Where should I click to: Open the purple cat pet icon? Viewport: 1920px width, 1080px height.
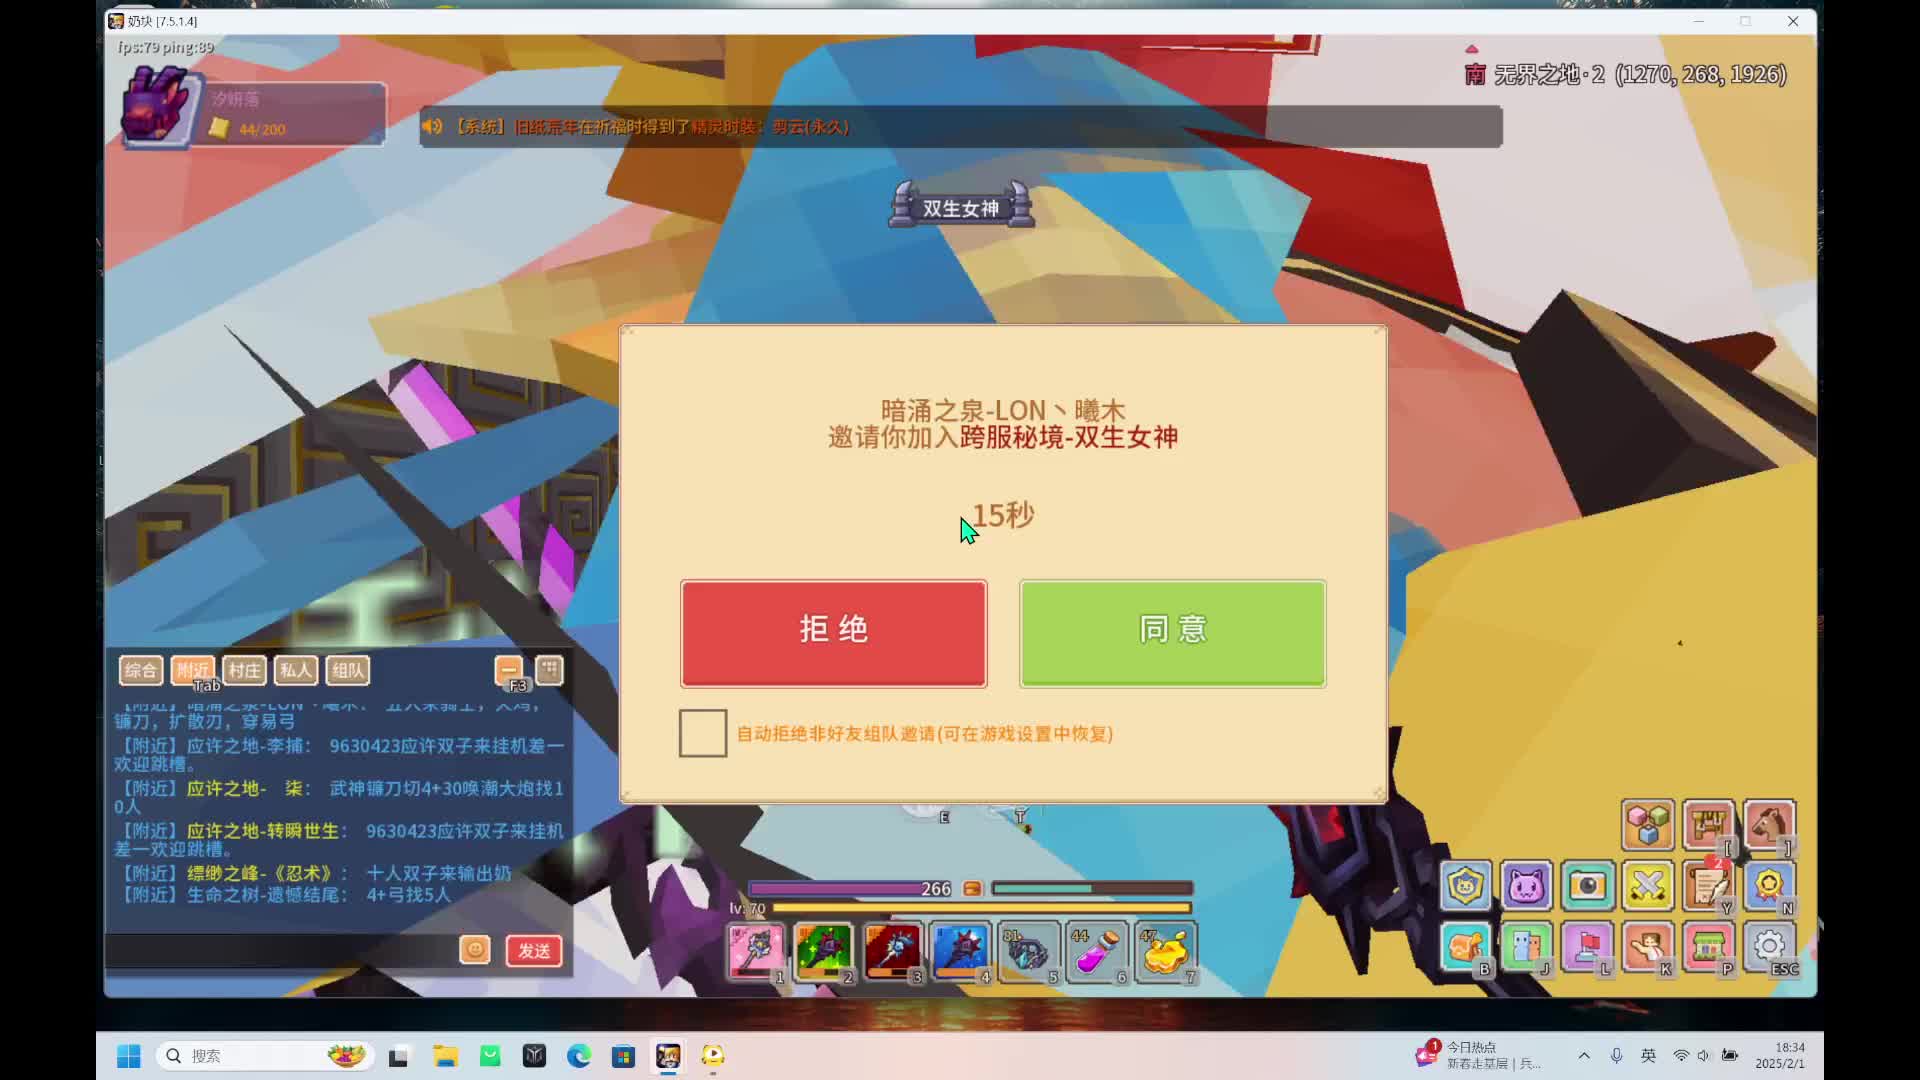[1526, 886]
